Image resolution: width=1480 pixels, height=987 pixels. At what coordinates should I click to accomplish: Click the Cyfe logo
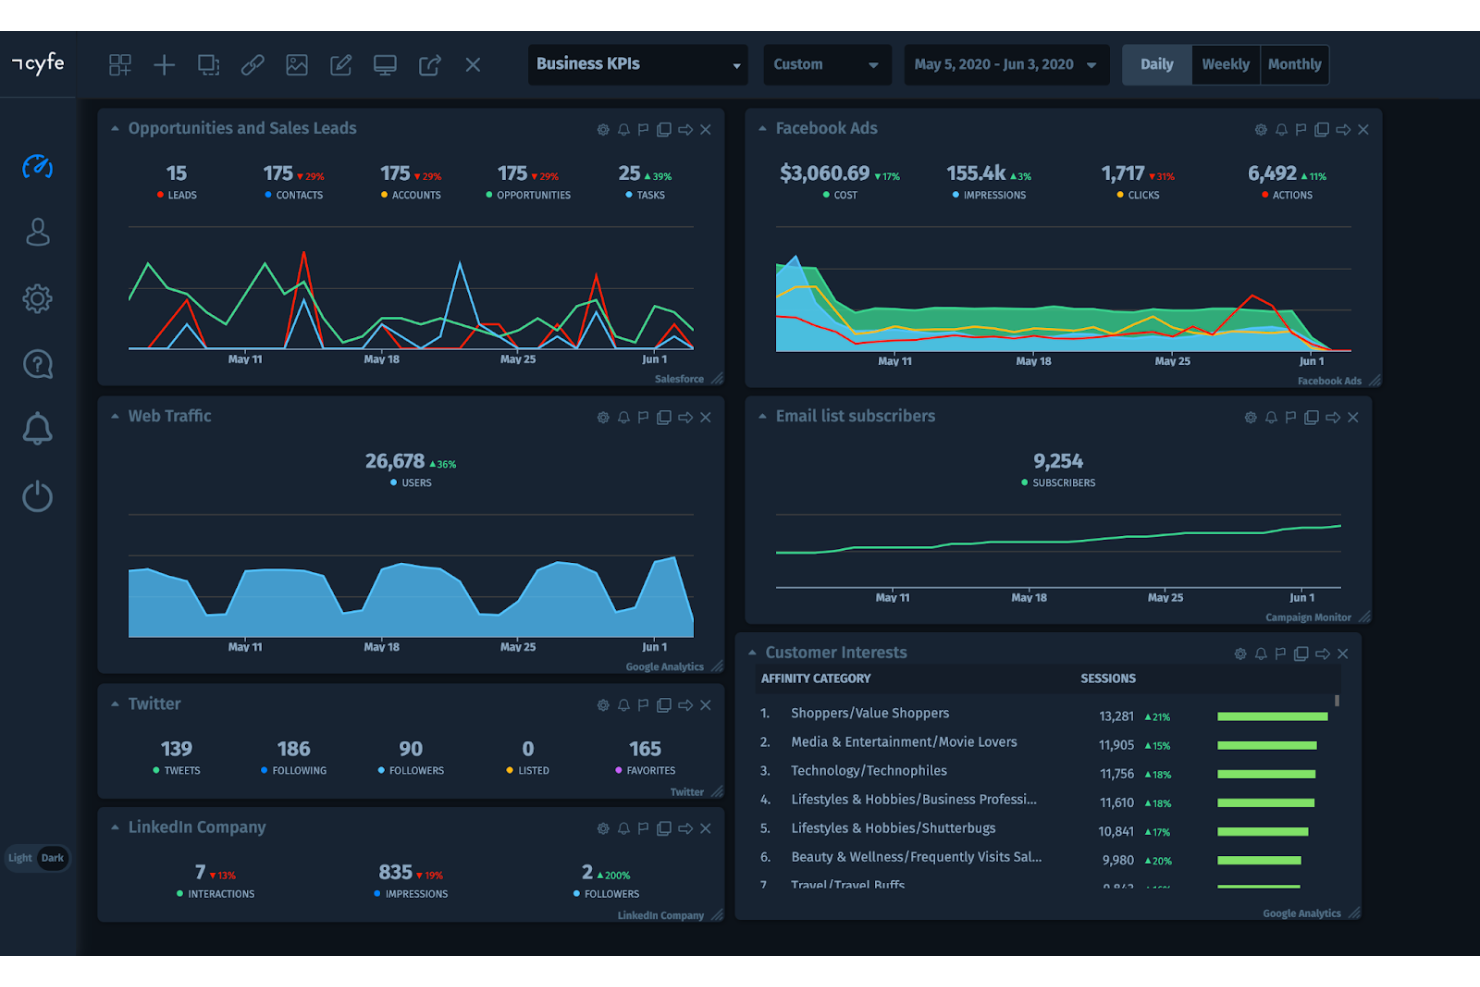pyautogui.click(x=38, y=64)
